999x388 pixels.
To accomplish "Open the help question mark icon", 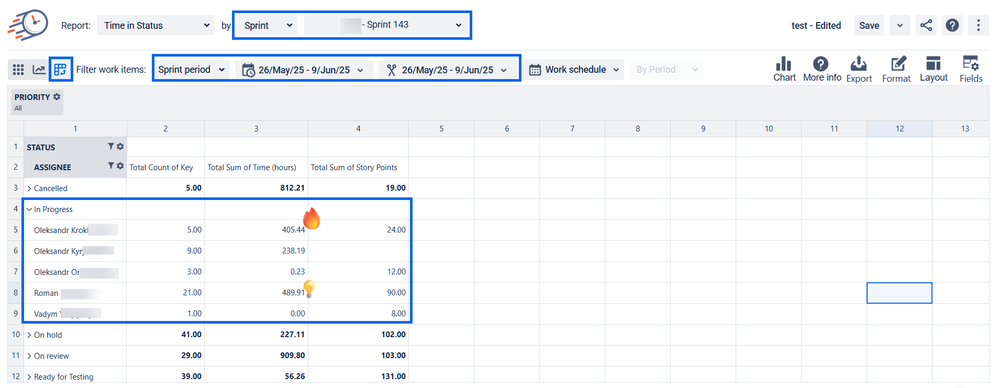I will tap(952, 25).
